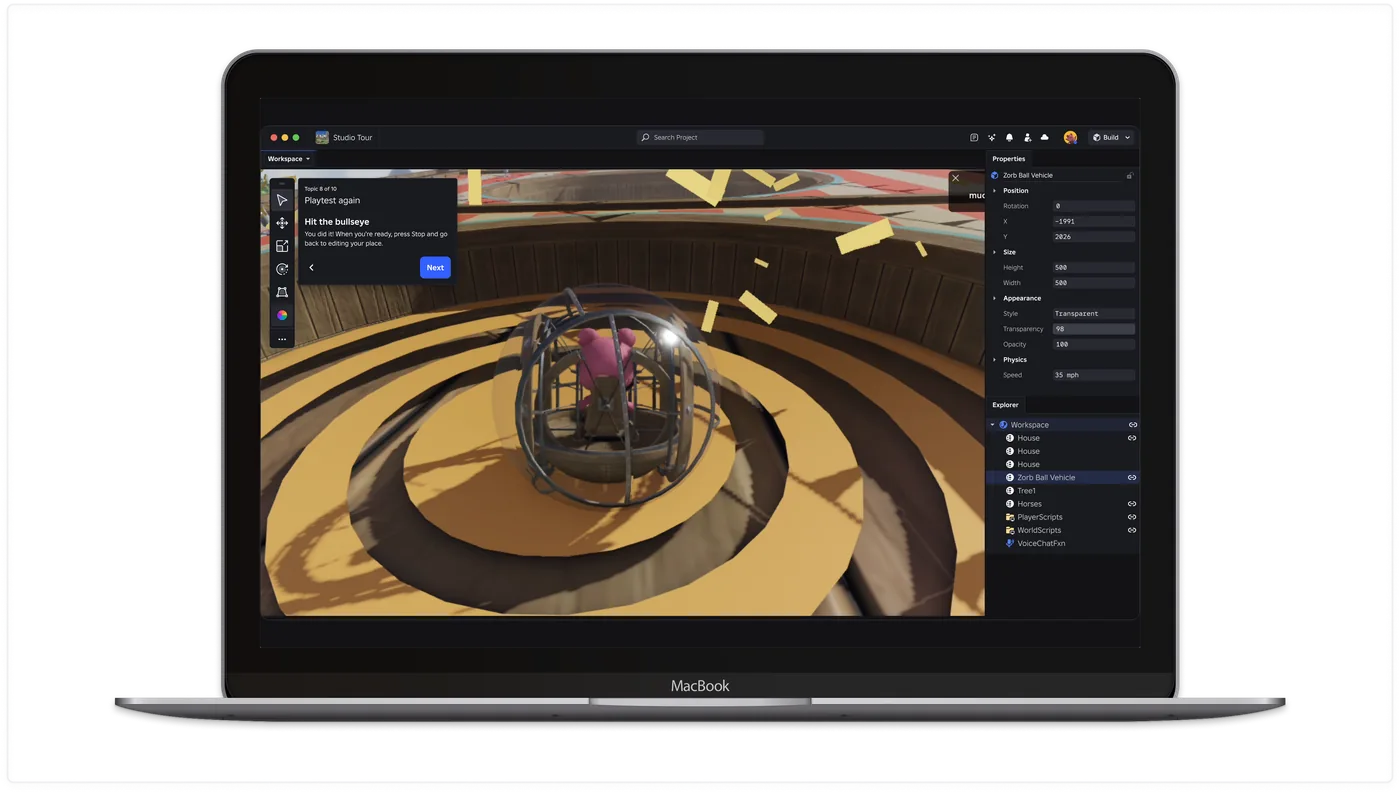Screen dimensions: 1400x793
Task: Open the collaborators add-person icon
Action: [x=1027, y=137]
